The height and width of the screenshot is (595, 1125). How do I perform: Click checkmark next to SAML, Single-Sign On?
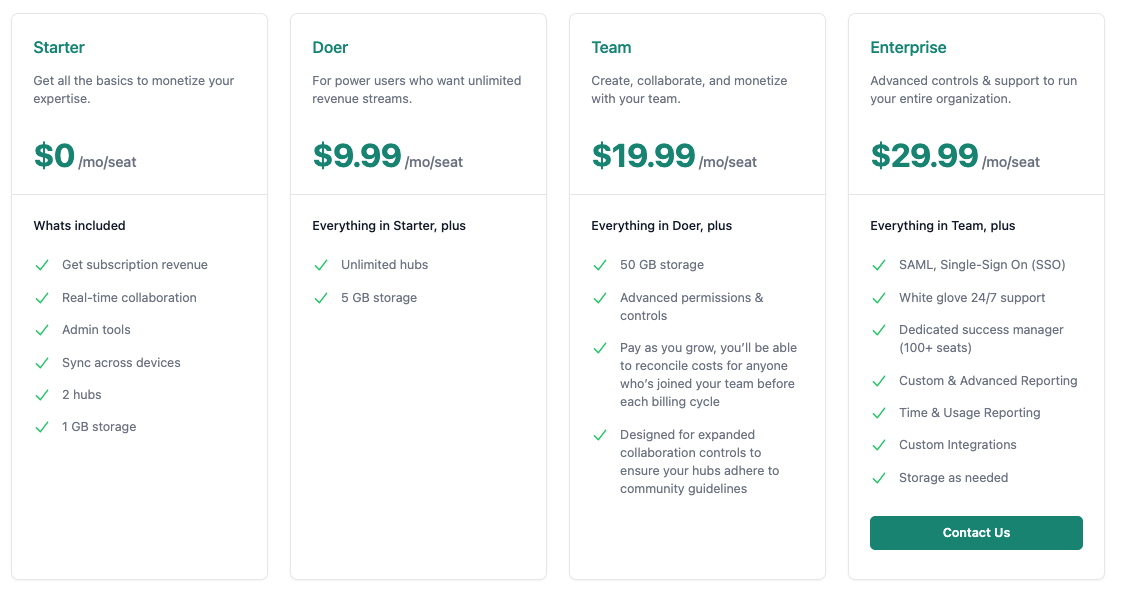(879, 265)
